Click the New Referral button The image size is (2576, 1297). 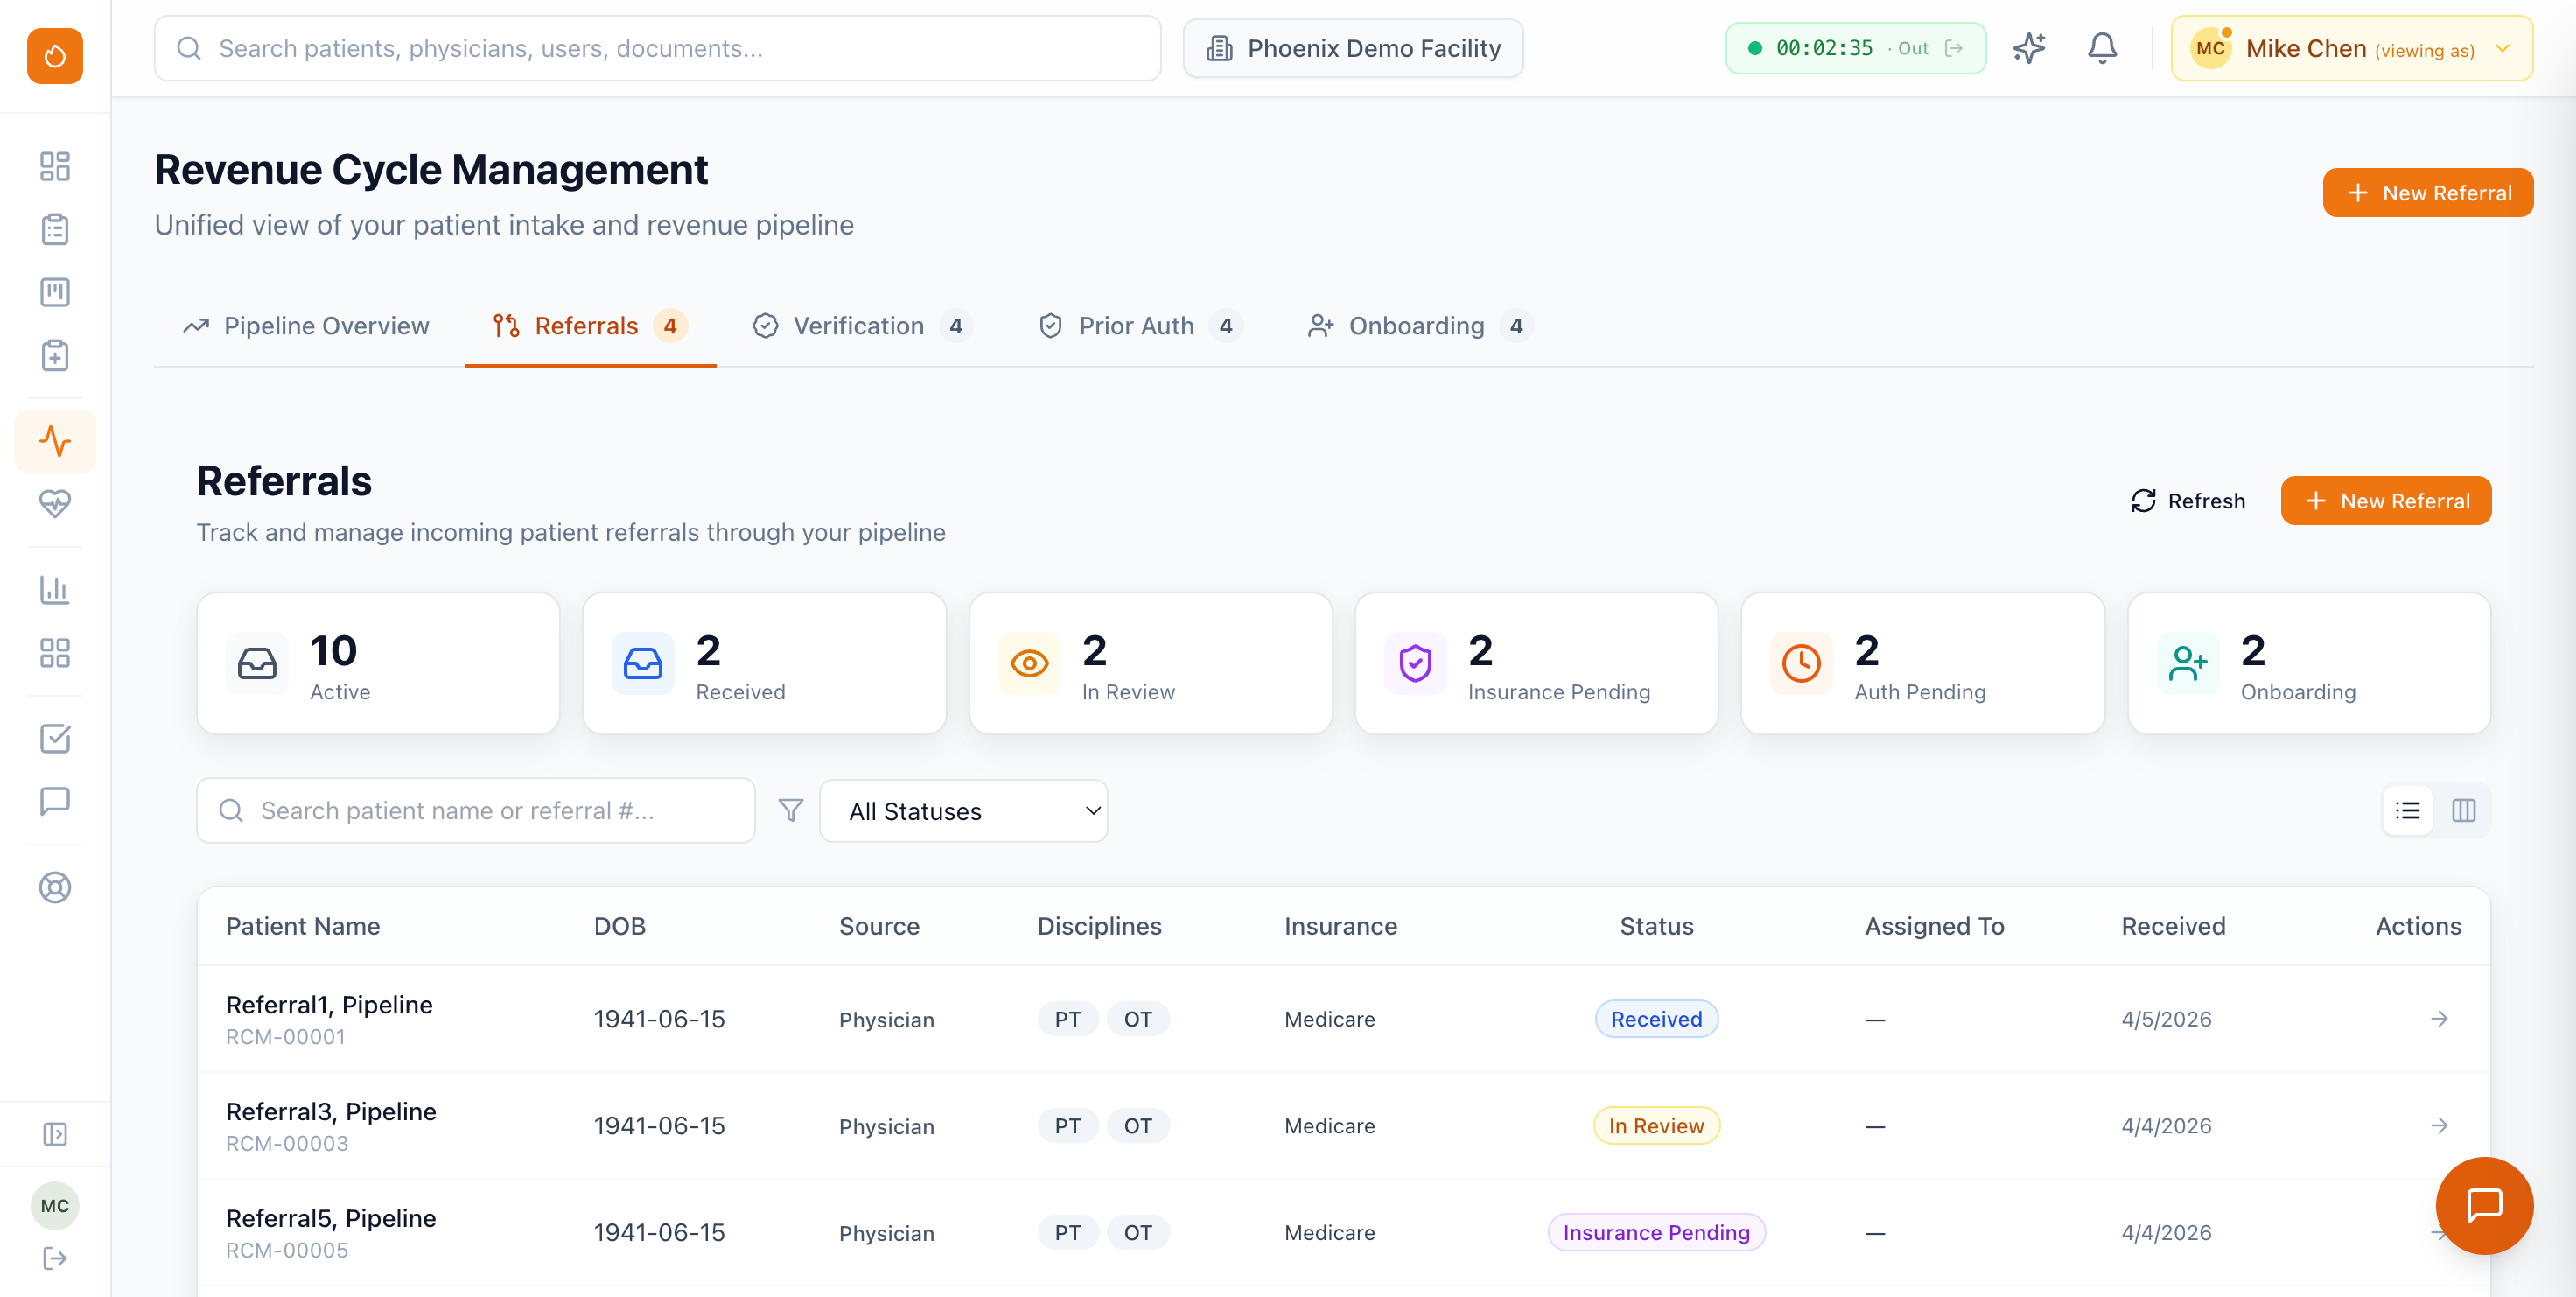tap(2428, 192)
